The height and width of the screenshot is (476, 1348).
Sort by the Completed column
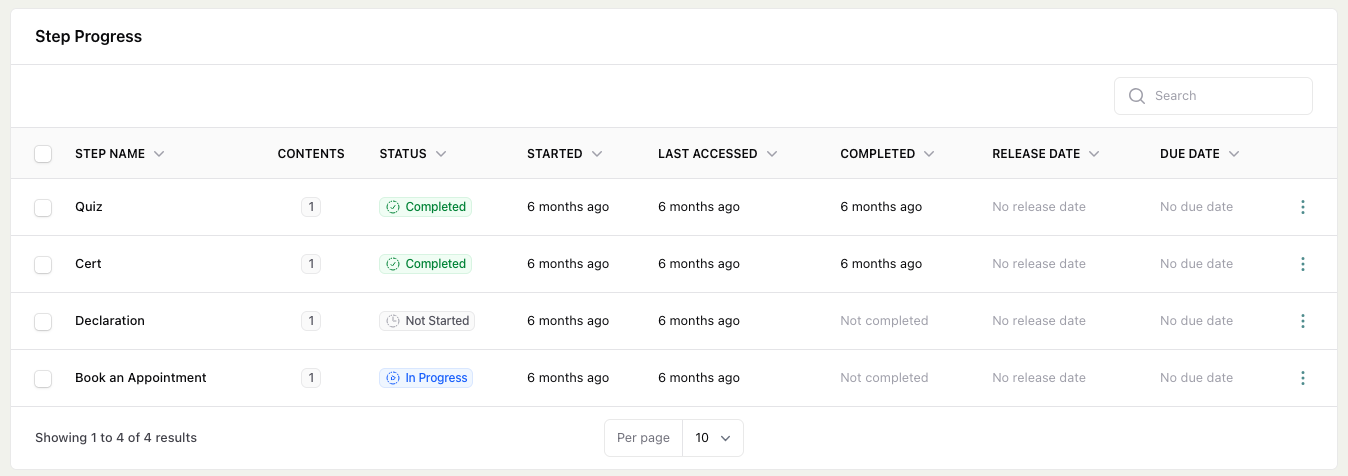click(x=888, y=154)
